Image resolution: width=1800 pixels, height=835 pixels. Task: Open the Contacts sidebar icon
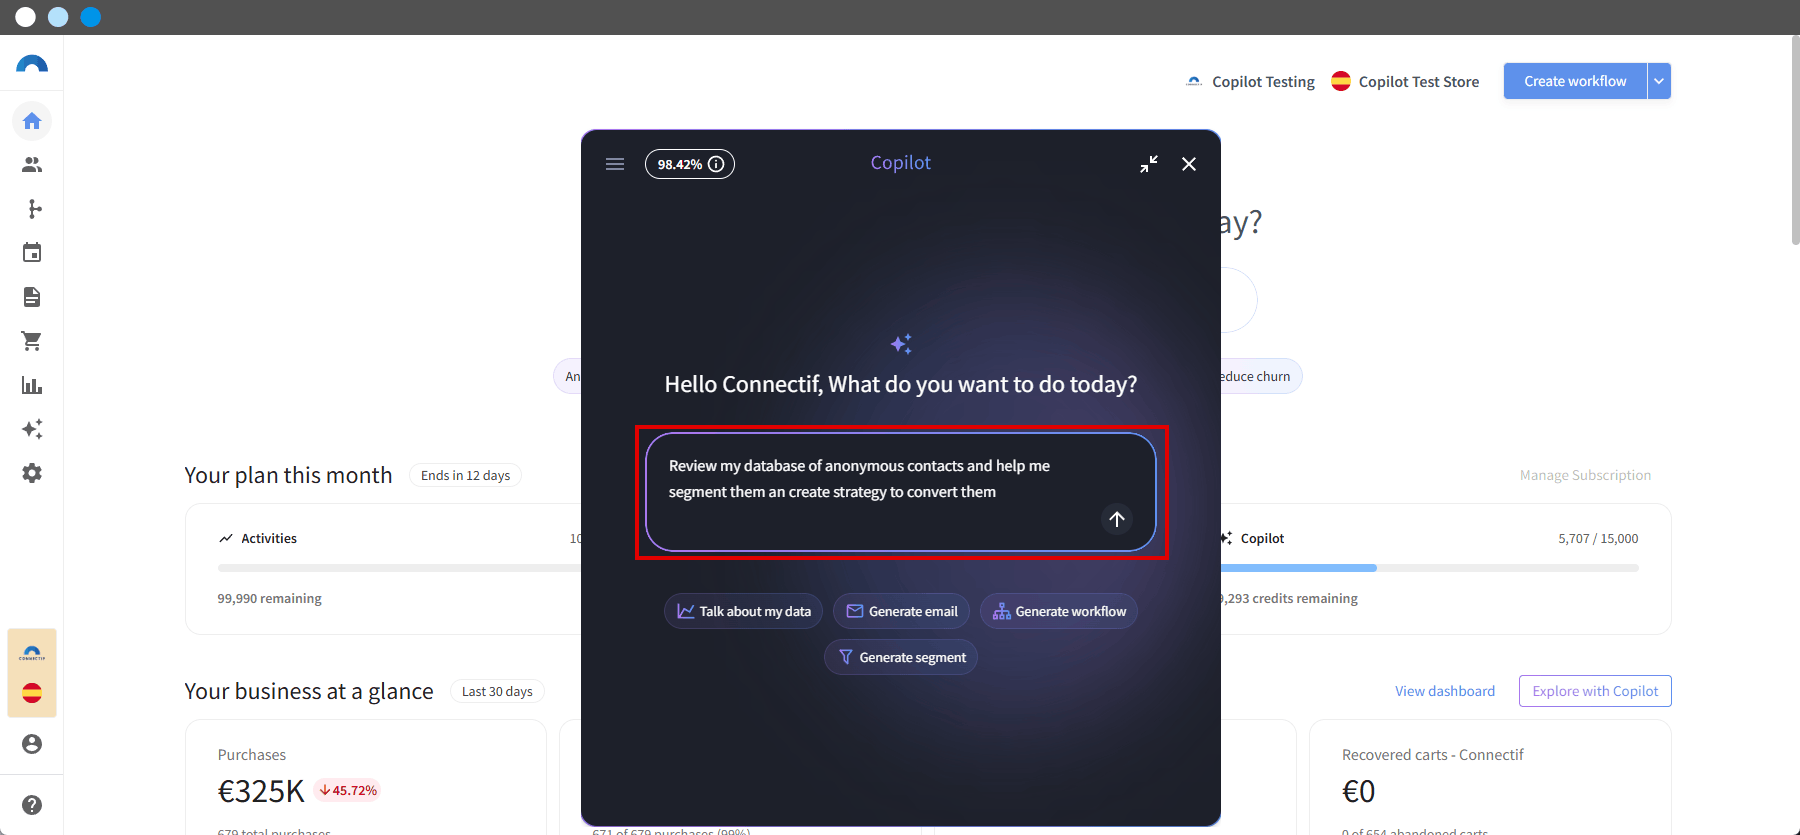pos(32,165)
